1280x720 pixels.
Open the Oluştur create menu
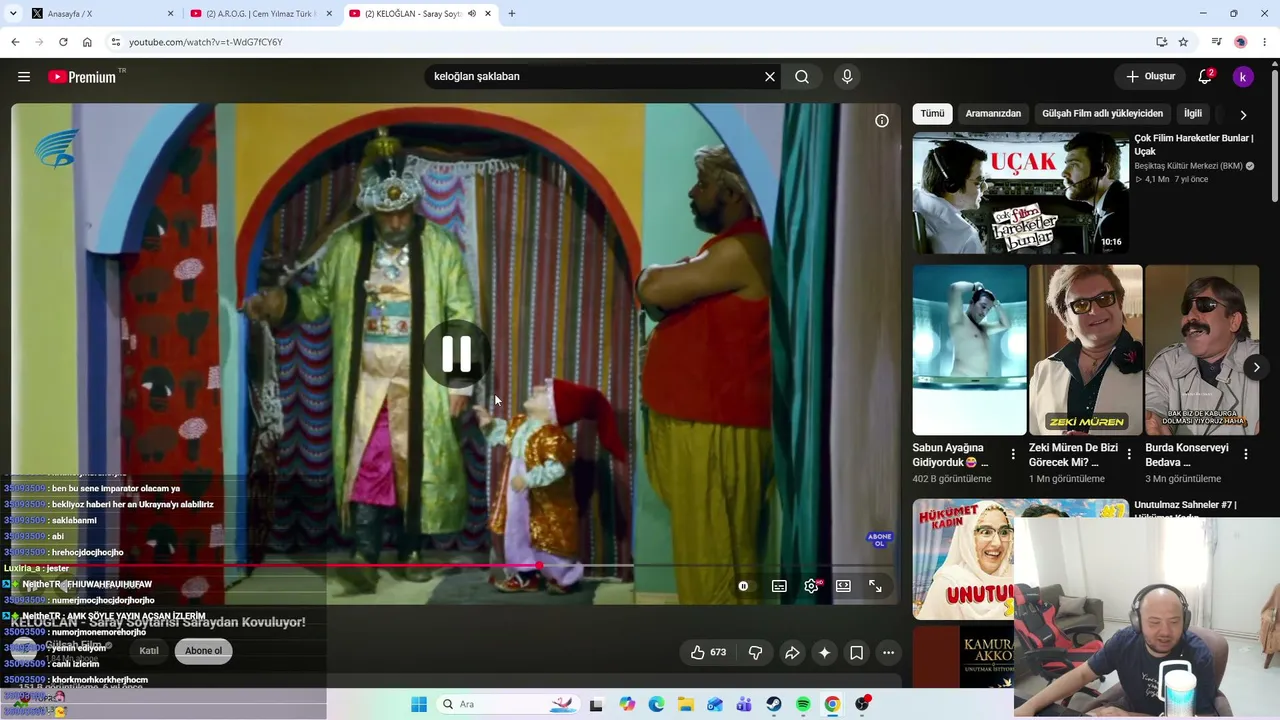click(1150, 77)
